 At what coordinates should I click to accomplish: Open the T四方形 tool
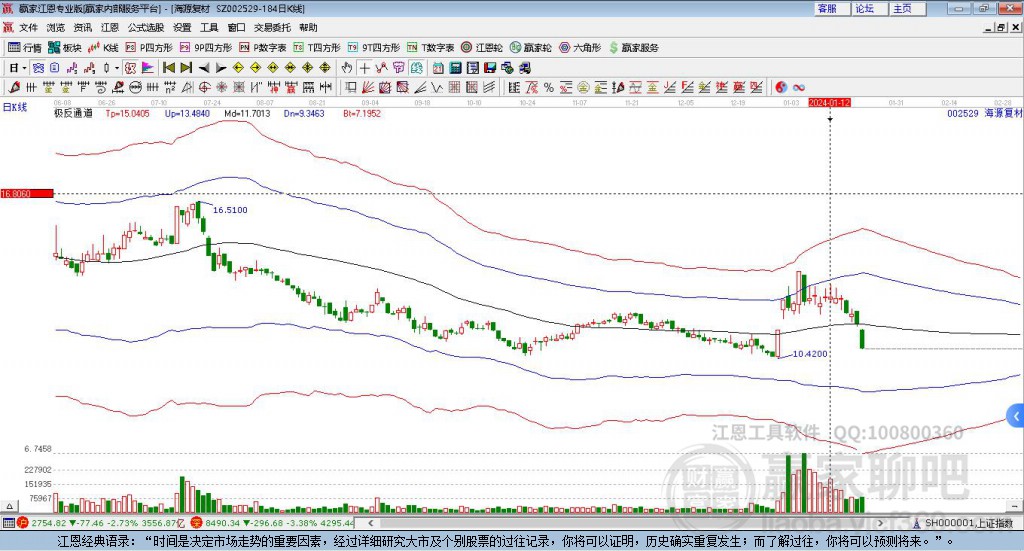point(317,48)
